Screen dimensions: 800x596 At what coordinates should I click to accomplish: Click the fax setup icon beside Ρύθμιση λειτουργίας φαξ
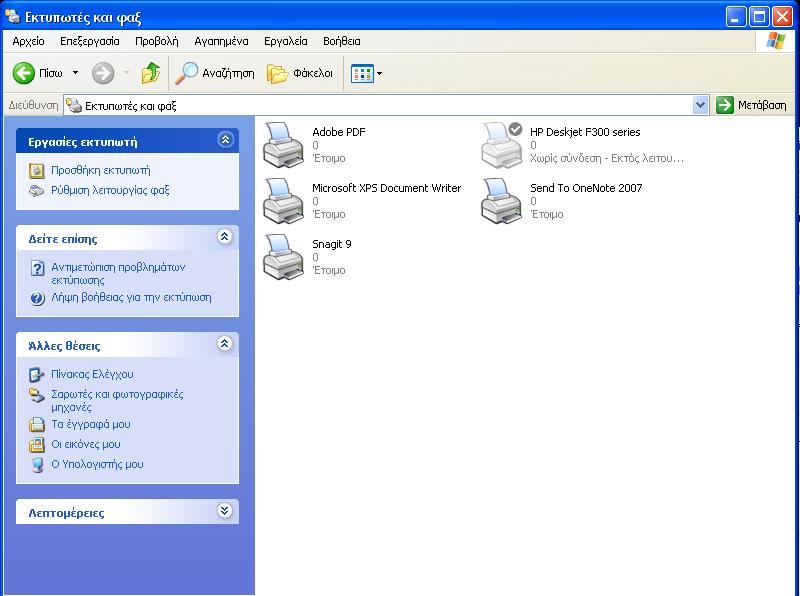point(36,191)
